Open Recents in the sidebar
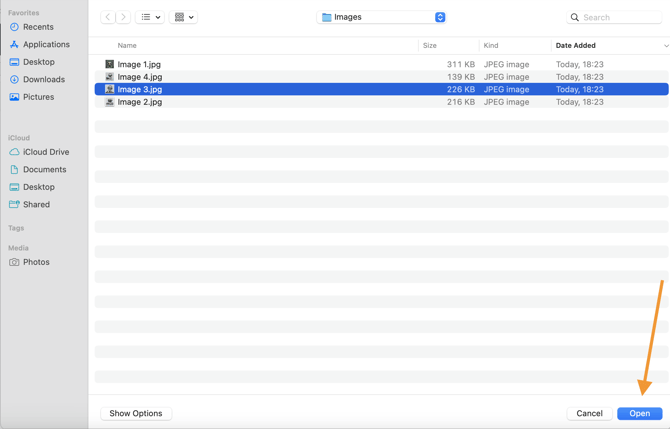 click(38, 27)
